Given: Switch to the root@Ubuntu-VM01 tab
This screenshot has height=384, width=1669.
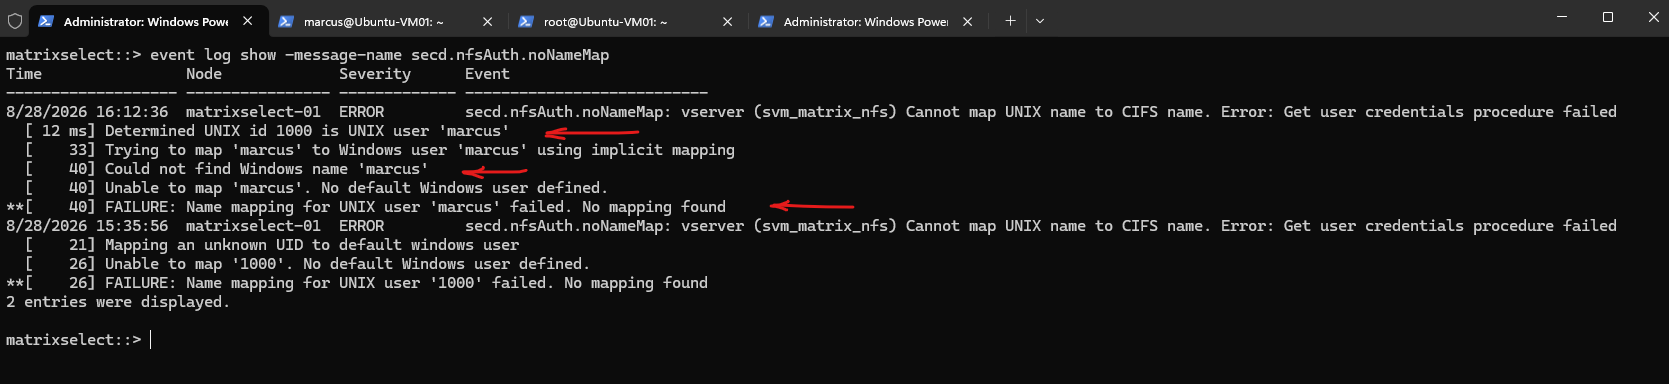Looking at the screenshot, I should (x=606, y=21).
